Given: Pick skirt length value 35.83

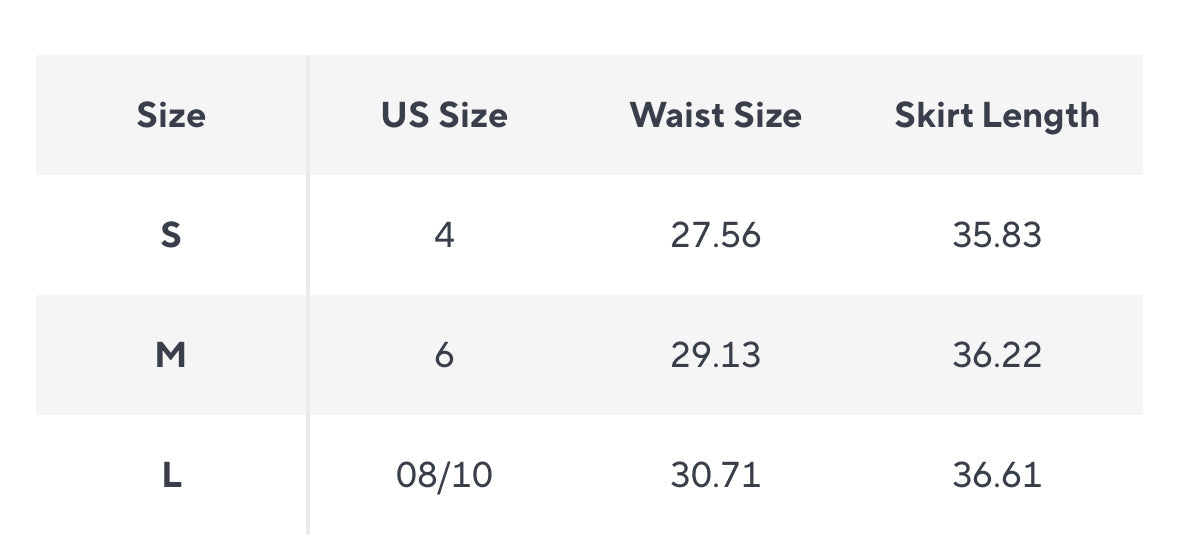Looking at the screenshot, I should tap(996, 236).
